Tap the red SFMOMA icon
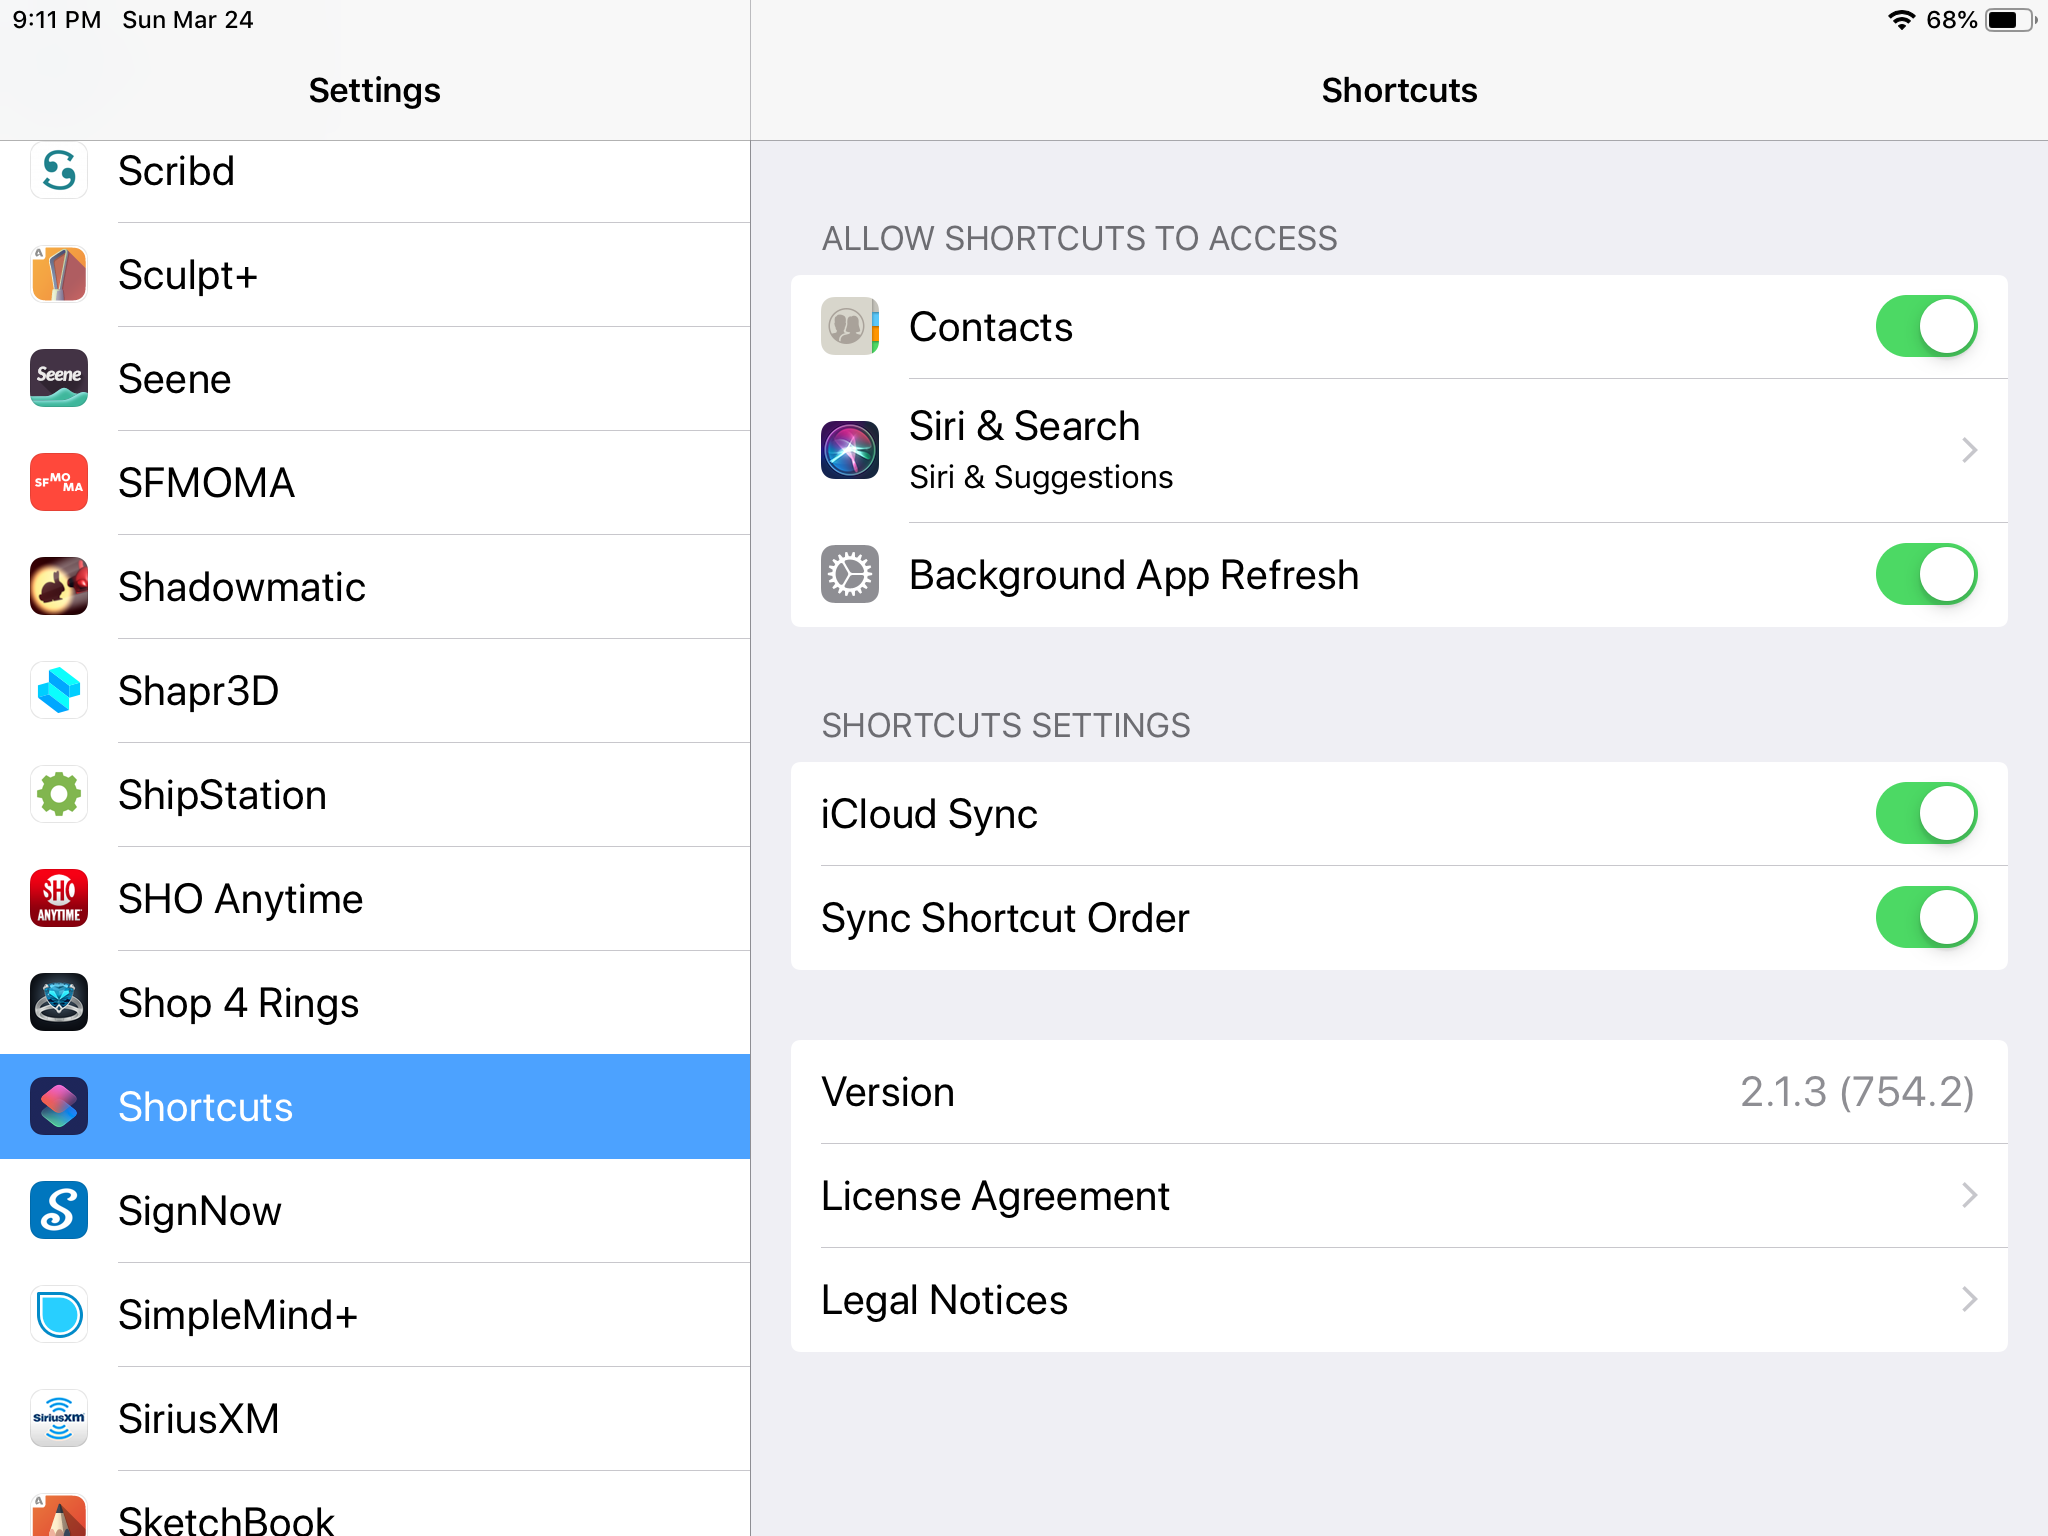Screen dimensions: 2048x1536 [59, 483]
